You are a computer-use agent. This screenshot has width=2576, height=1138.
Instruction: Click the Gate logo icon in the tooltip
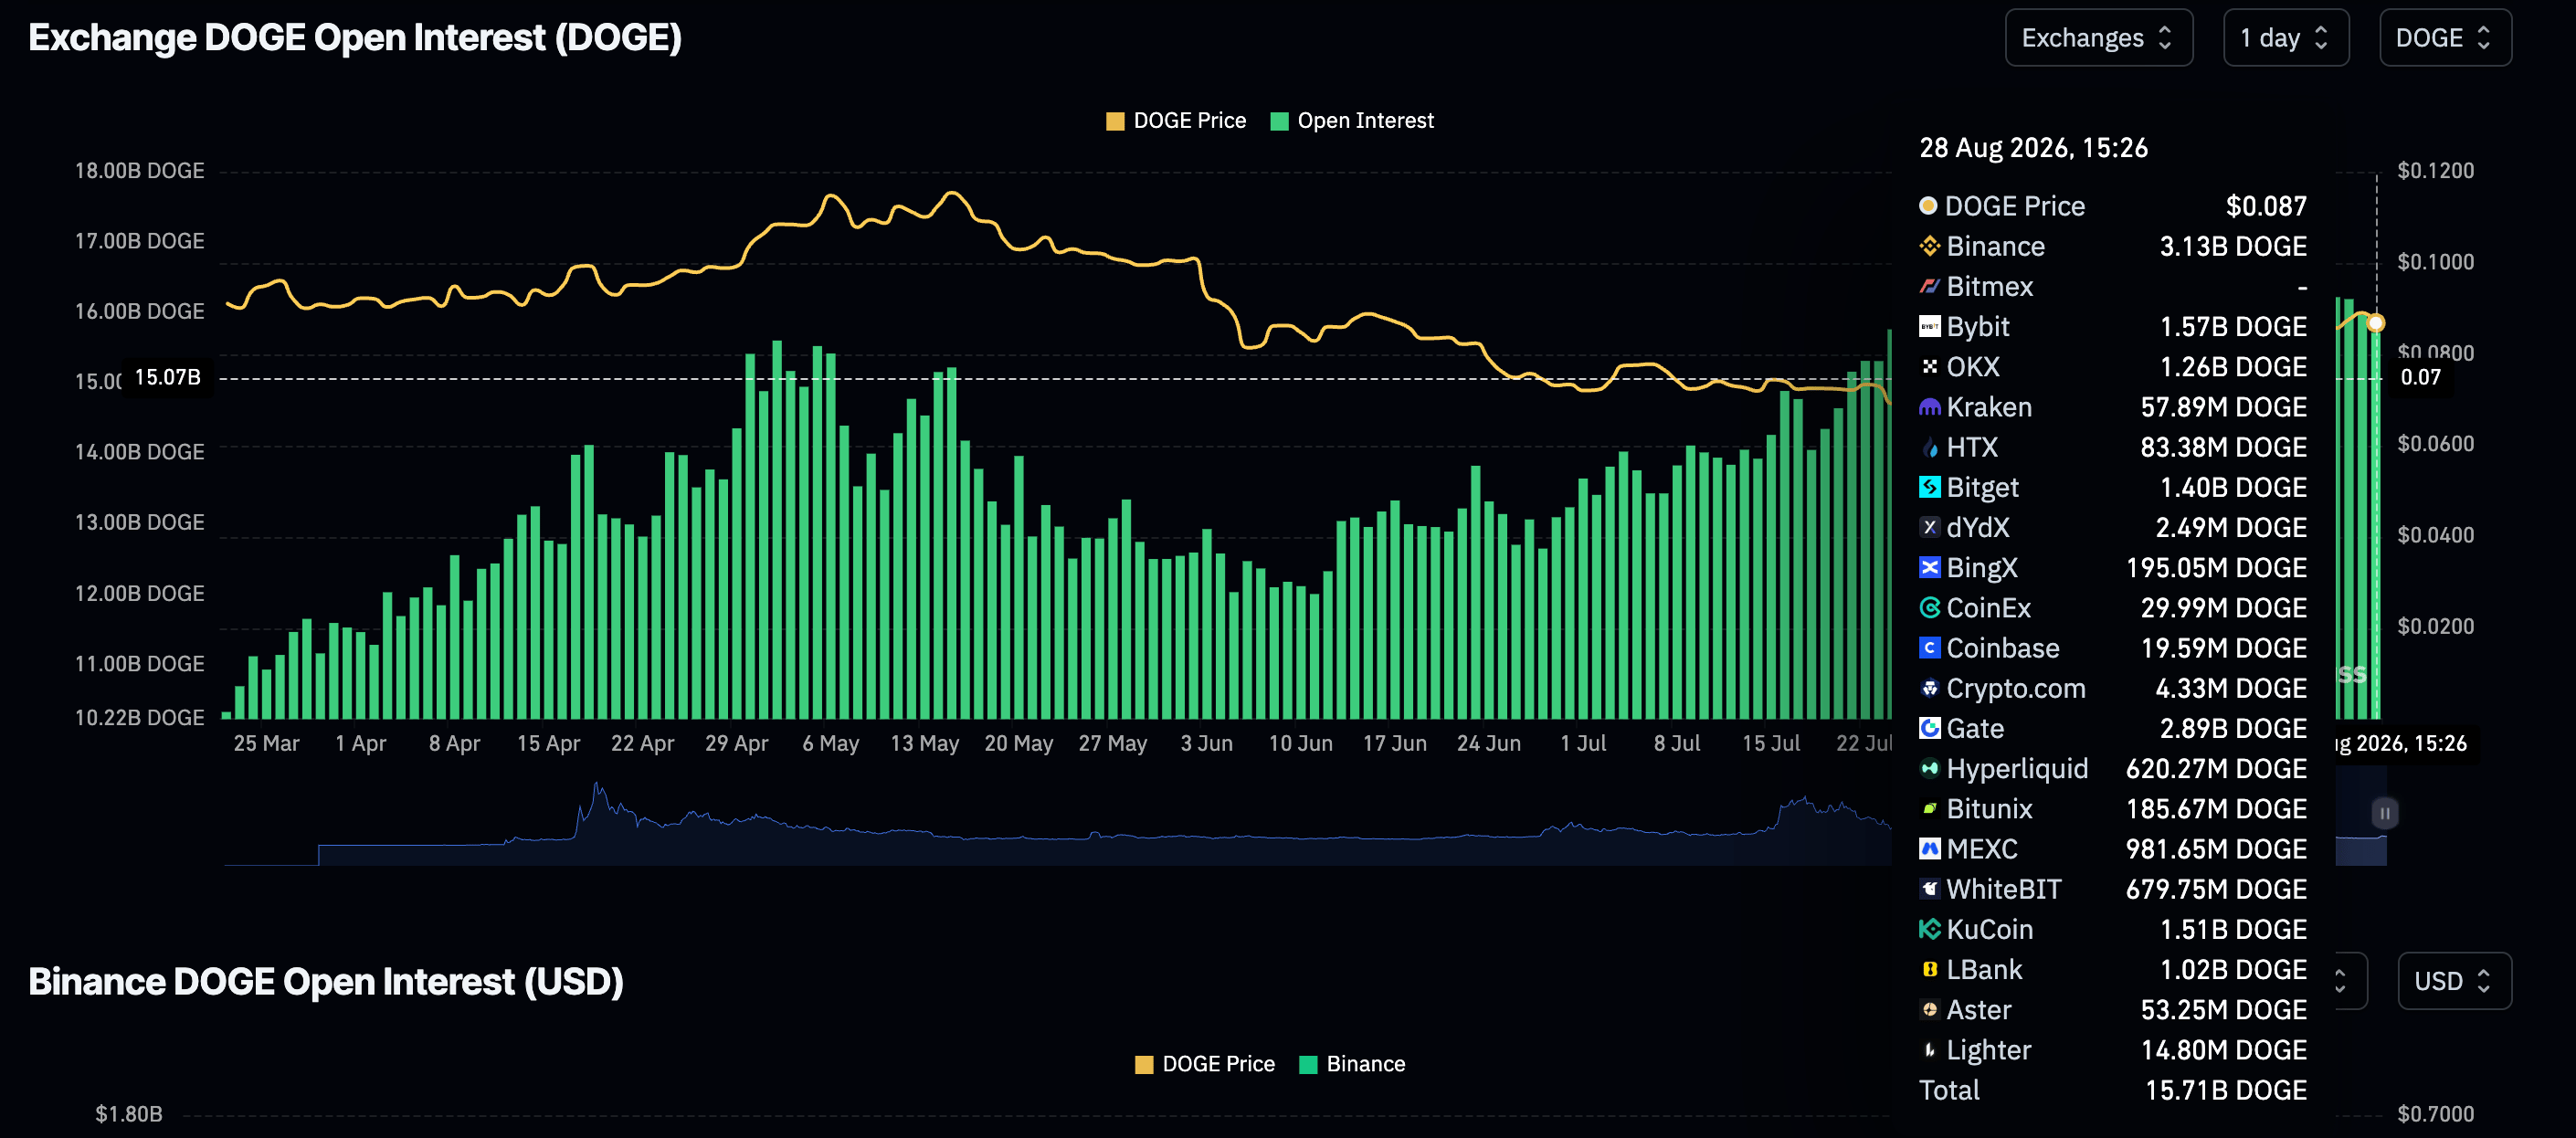(x=1929, y=728)
